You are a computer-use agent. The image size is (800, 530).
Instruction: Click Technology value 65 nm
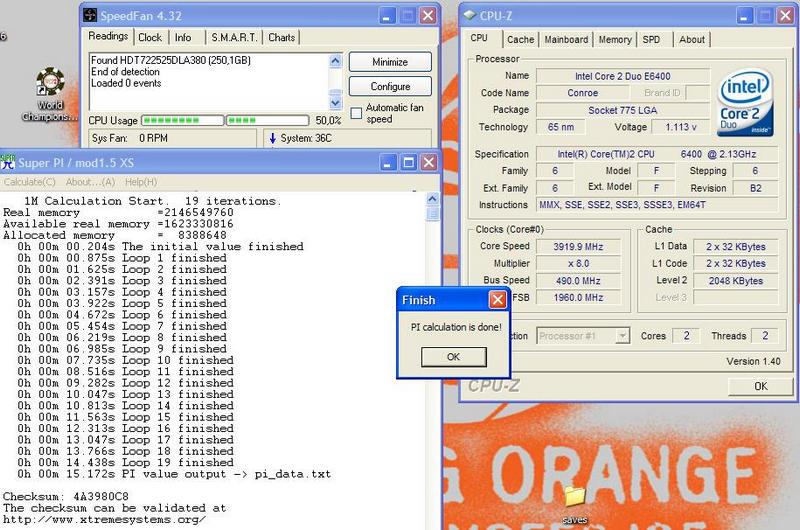click(x=560, y=127)
